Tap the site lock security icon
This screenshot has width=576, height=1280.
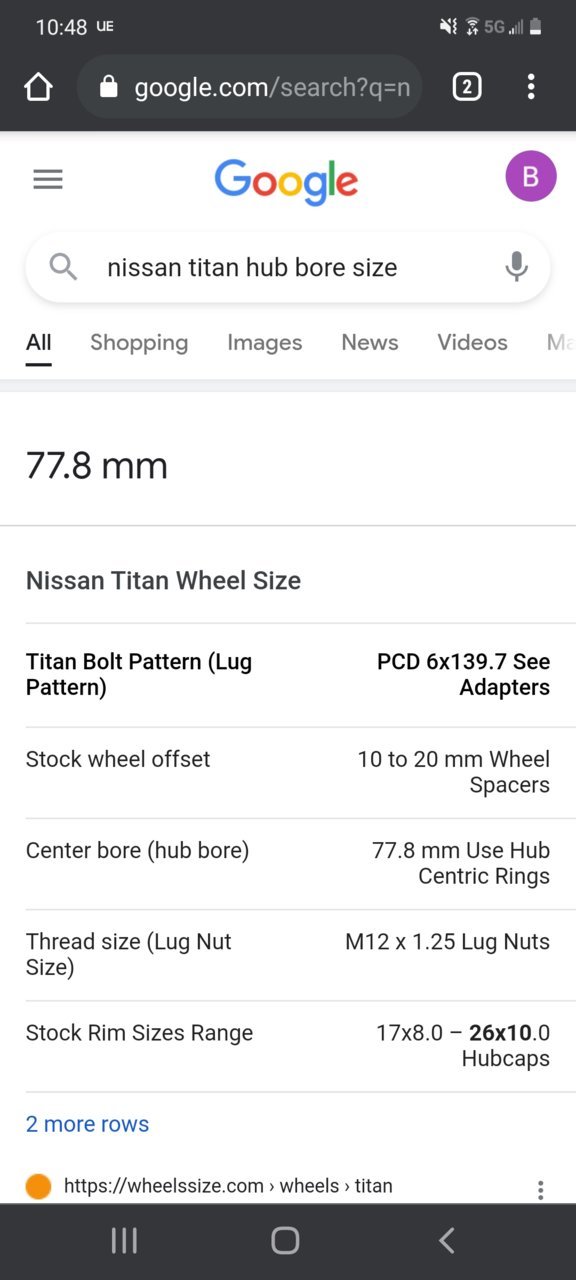click(109, 87)
